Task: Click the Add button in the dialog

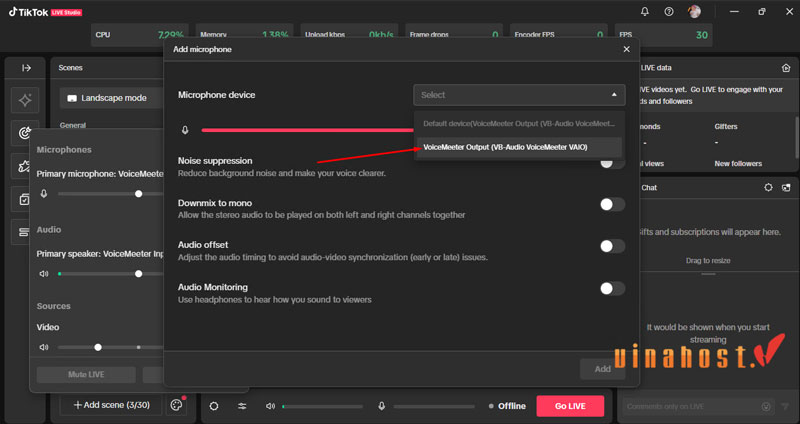Action: (x=603, y=369)
